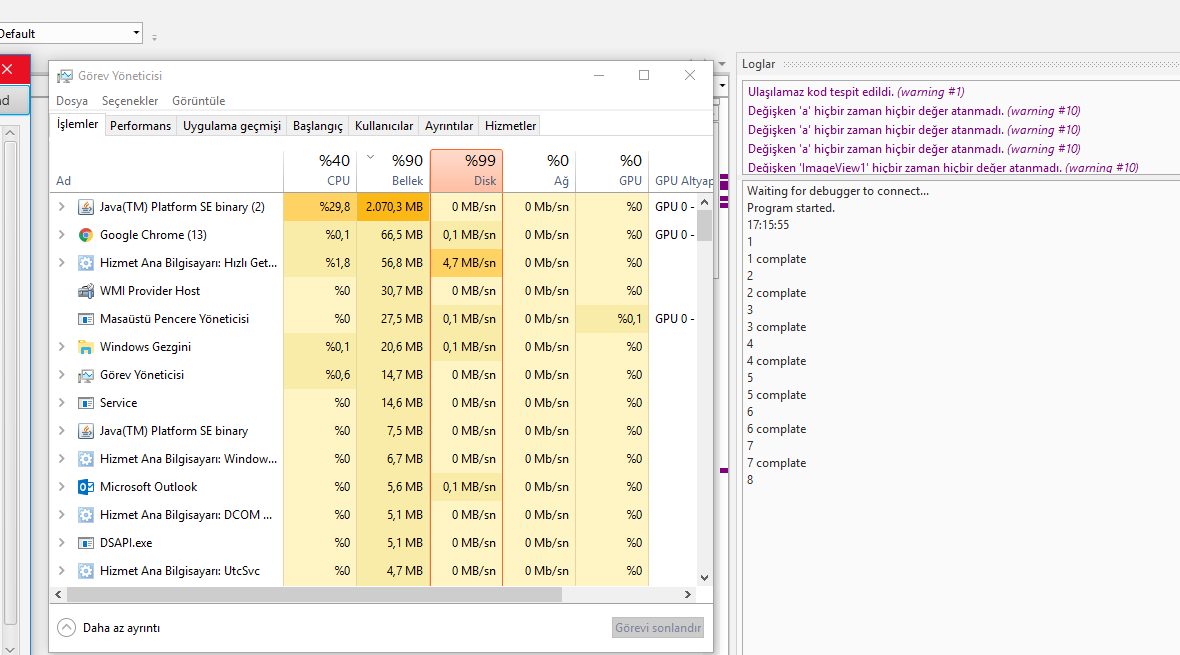Click the first Java(TM) Platform SE binary icon
The image size is (1180, 655).
[86, 207]
